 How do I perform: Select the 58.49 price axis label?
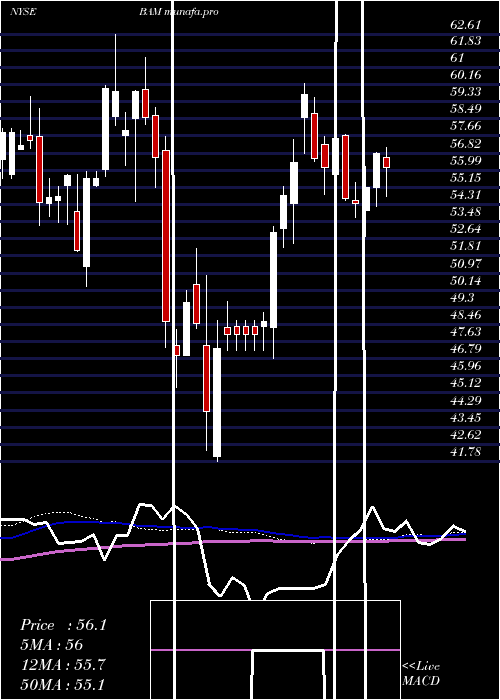pos(466,109)
